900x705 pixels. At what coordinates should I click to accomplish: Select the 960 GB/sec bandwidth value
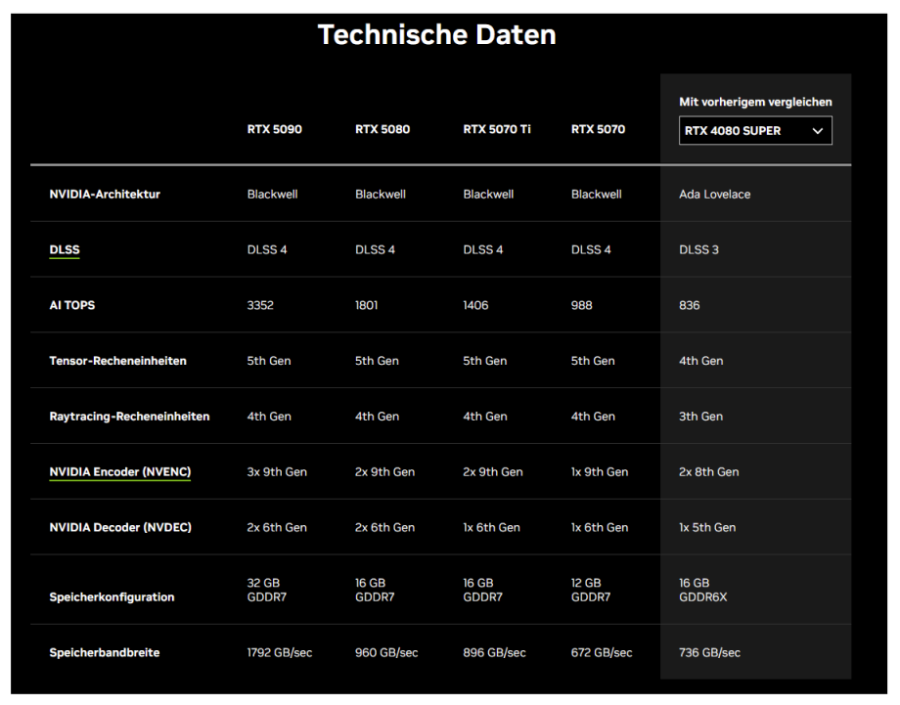[x=386, y=653]
